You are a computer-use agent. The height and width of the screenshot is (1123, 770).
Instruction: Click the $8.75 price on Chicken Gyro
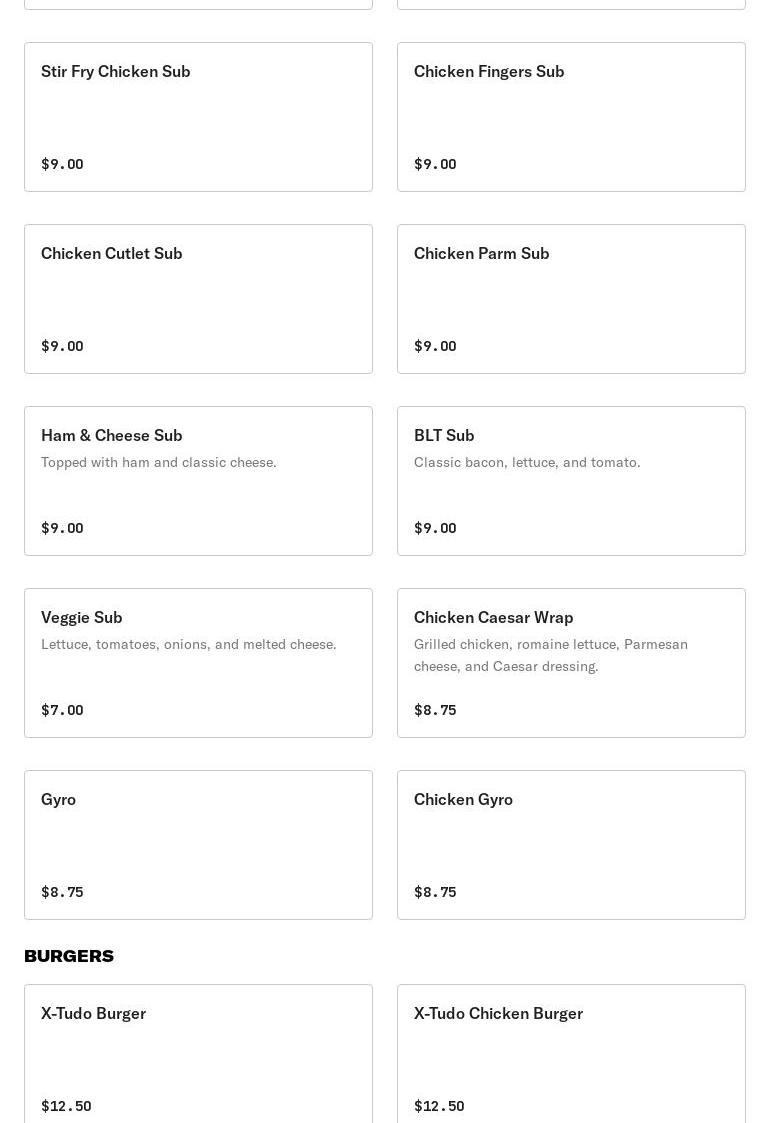(435, 892)
